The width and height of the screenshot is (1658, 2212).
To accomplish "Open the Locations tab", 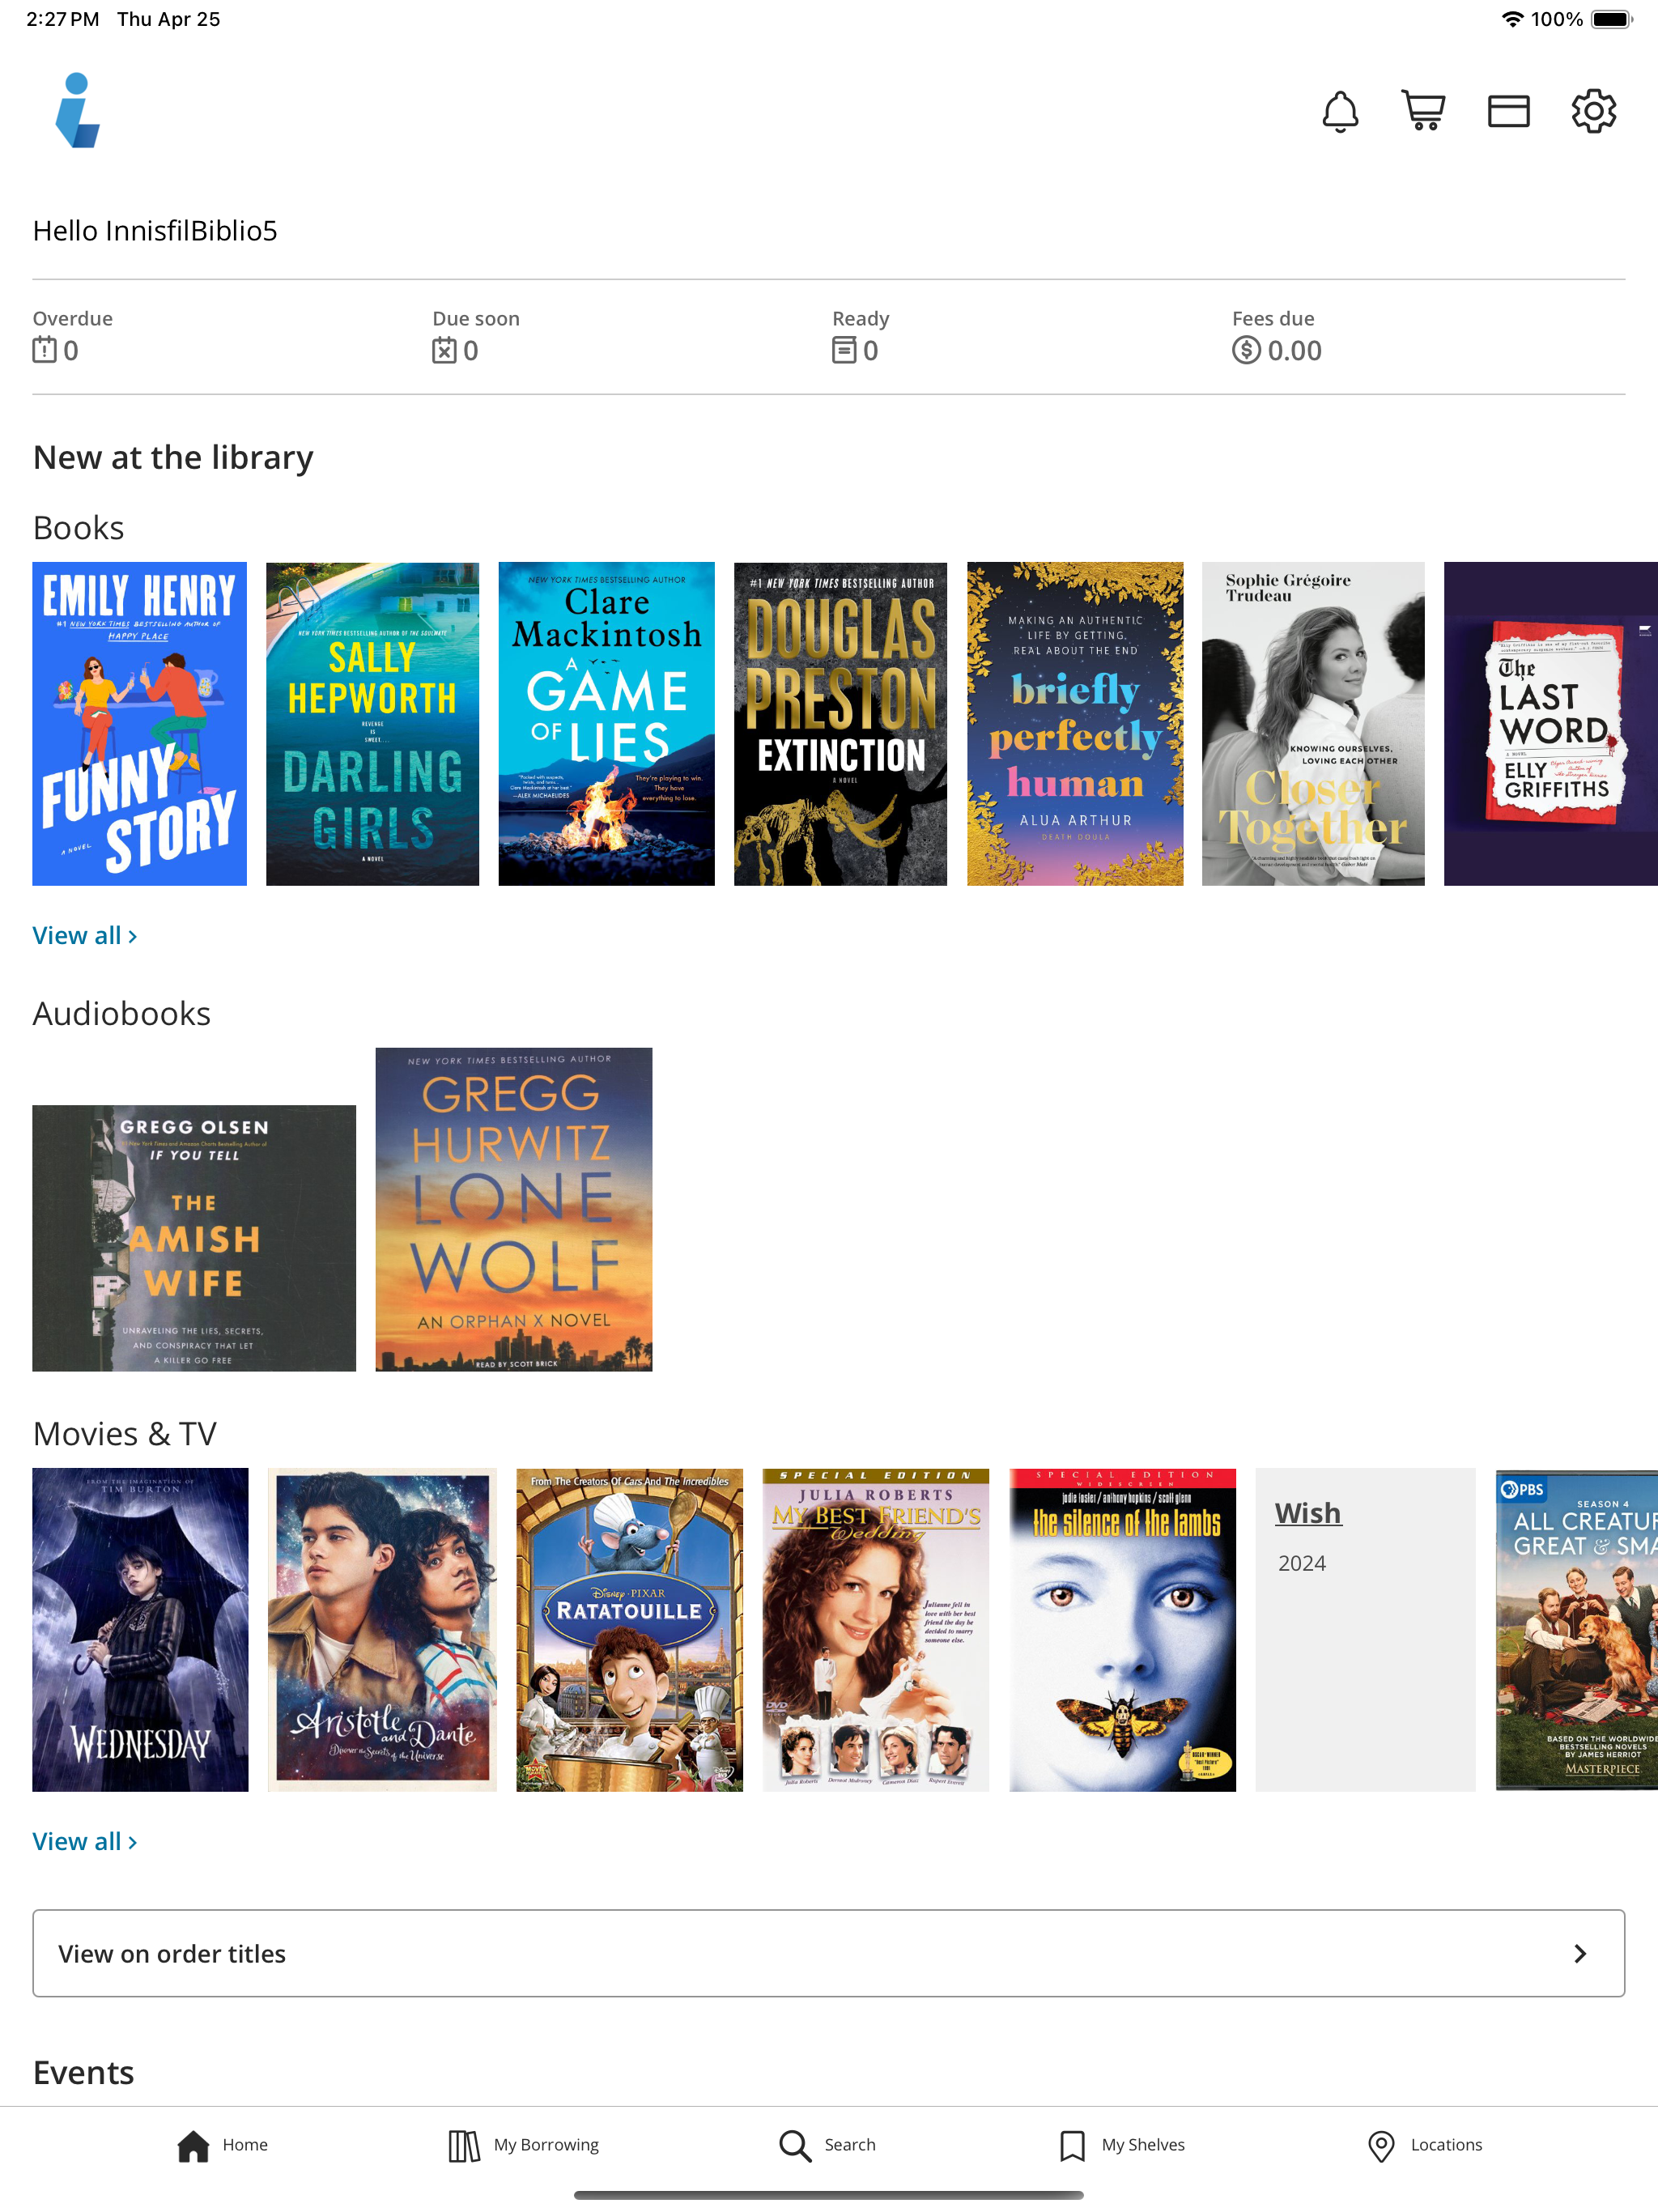I will click(x=1425, y=2145).
